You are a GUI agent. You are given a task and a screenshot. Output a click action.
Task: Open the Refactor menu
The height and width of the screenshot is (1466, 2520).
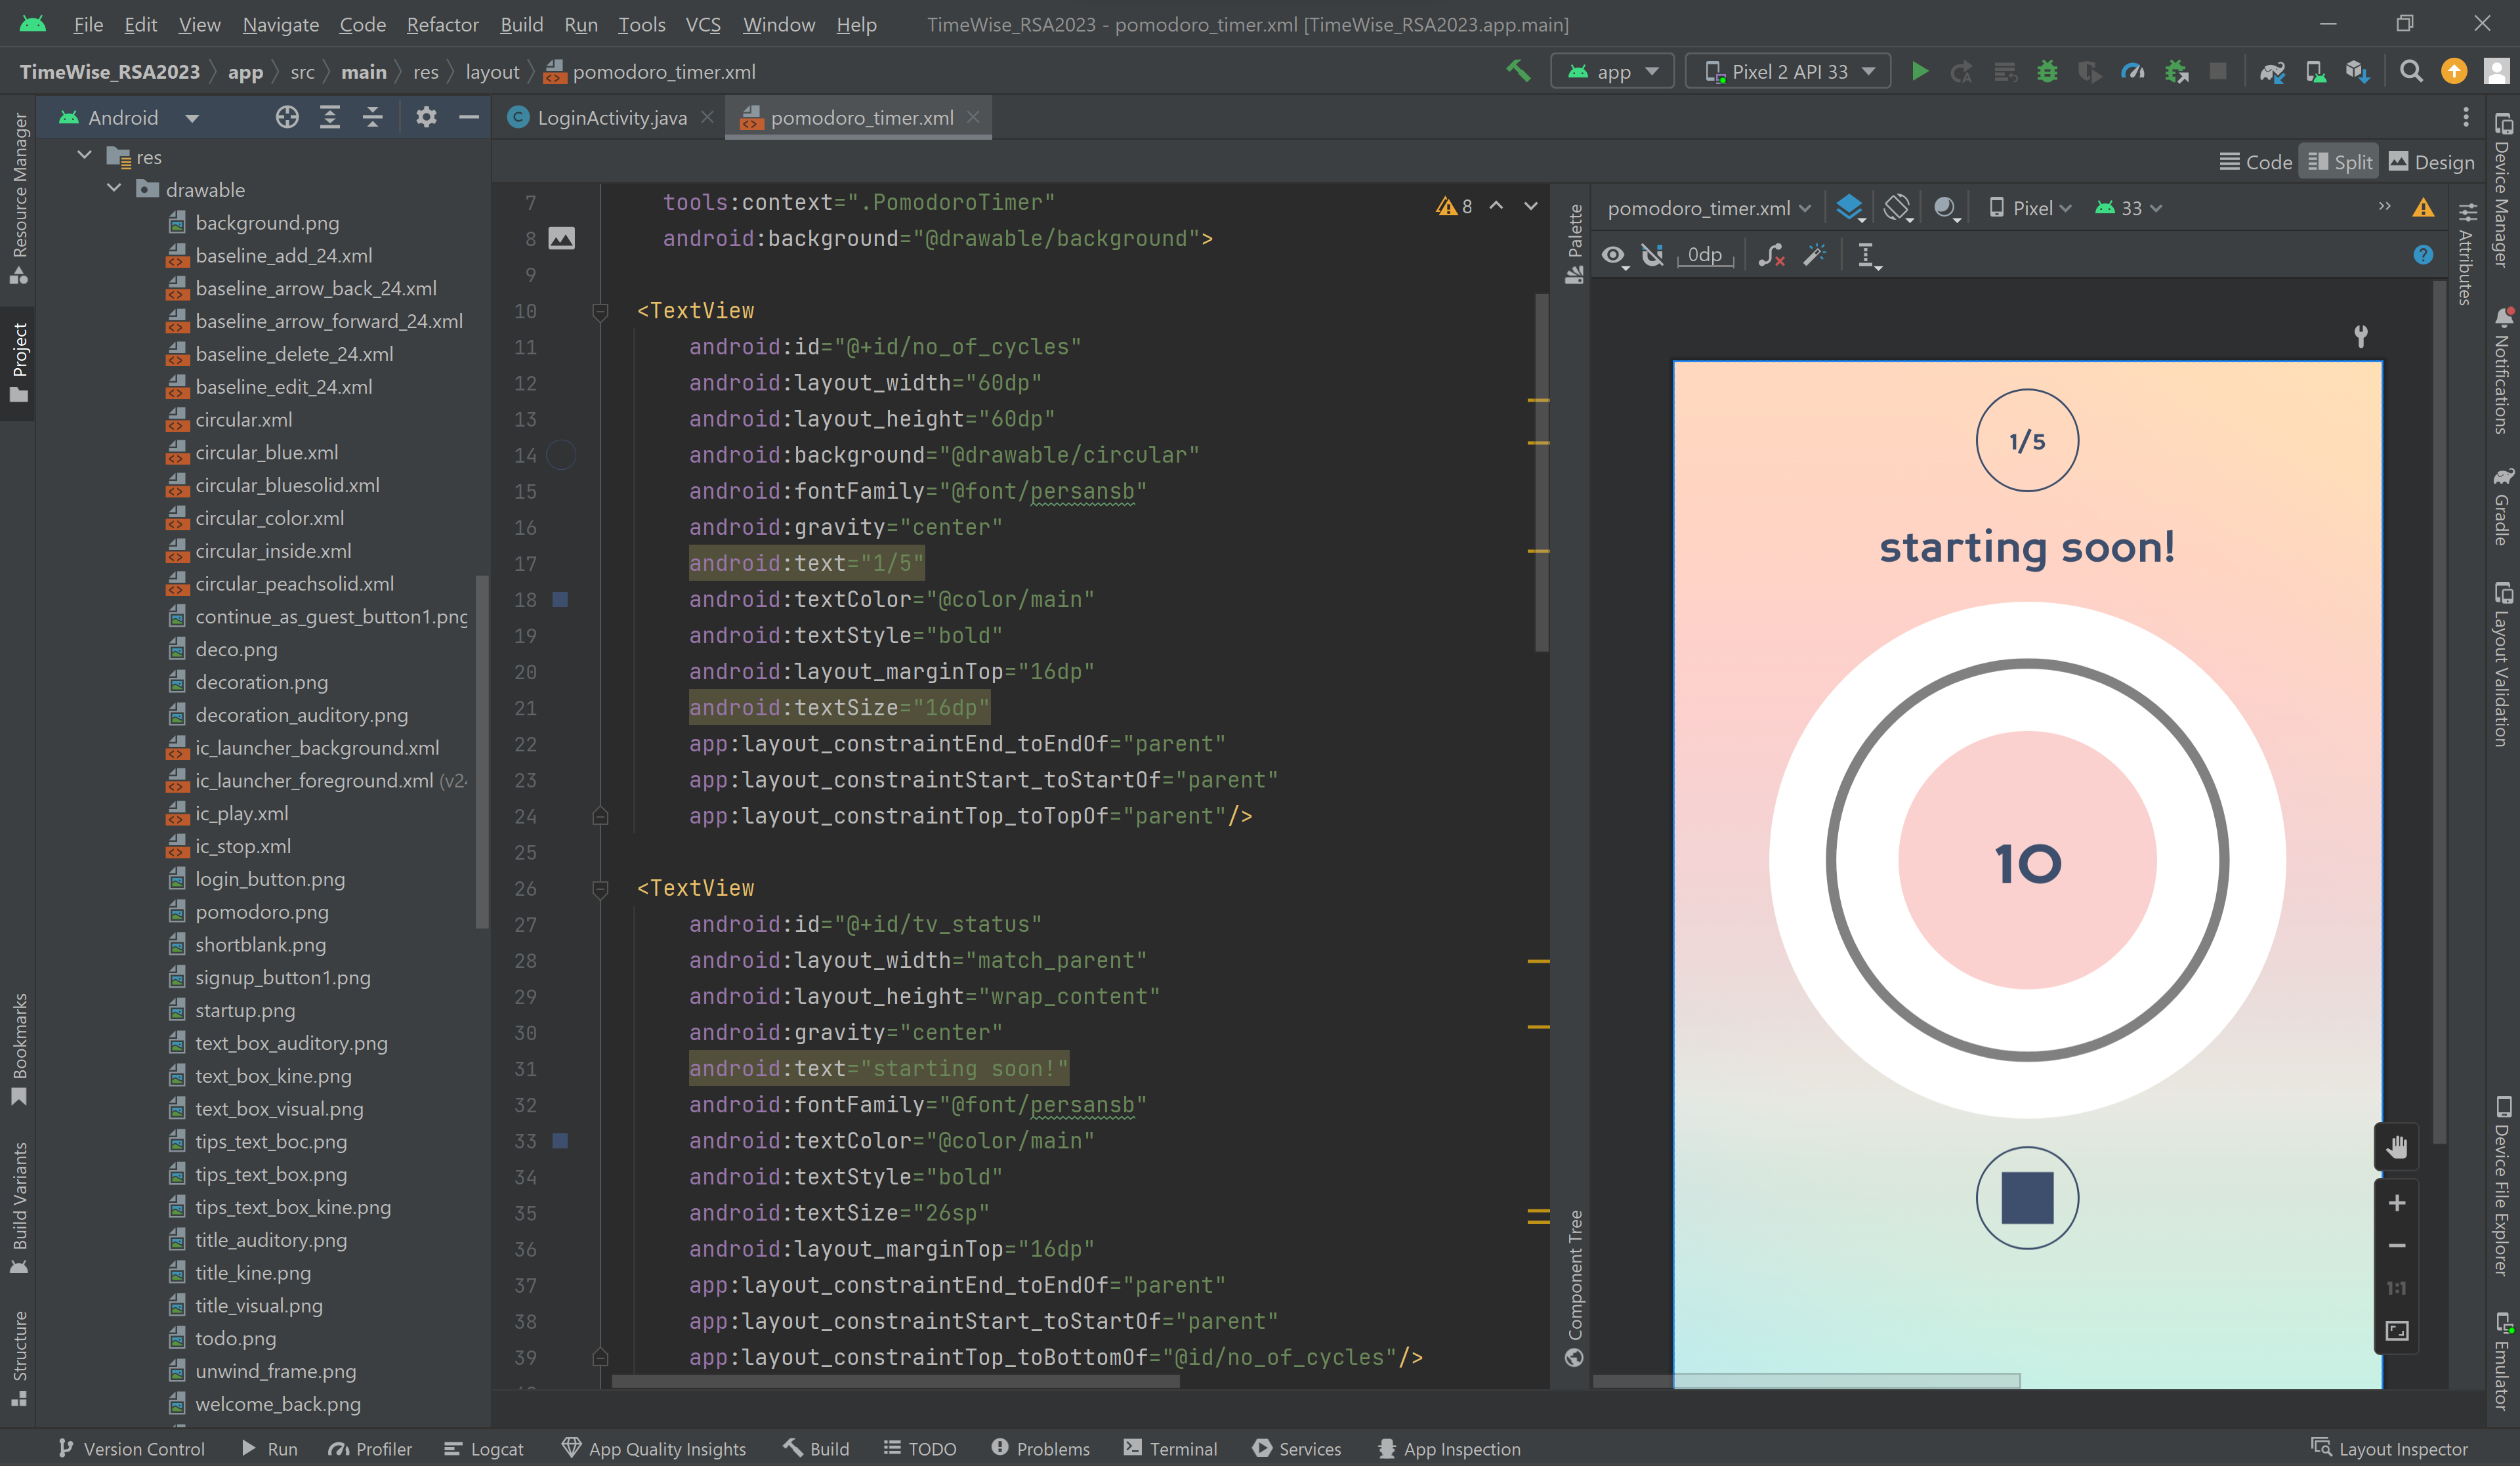coord(442,24)
